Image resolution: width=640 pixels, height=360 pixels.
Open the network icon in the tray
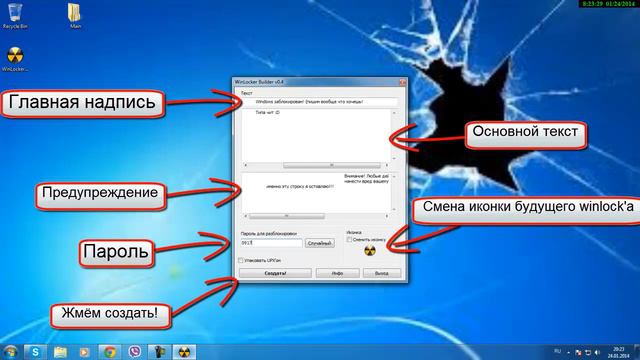click(x=588, y=352)
